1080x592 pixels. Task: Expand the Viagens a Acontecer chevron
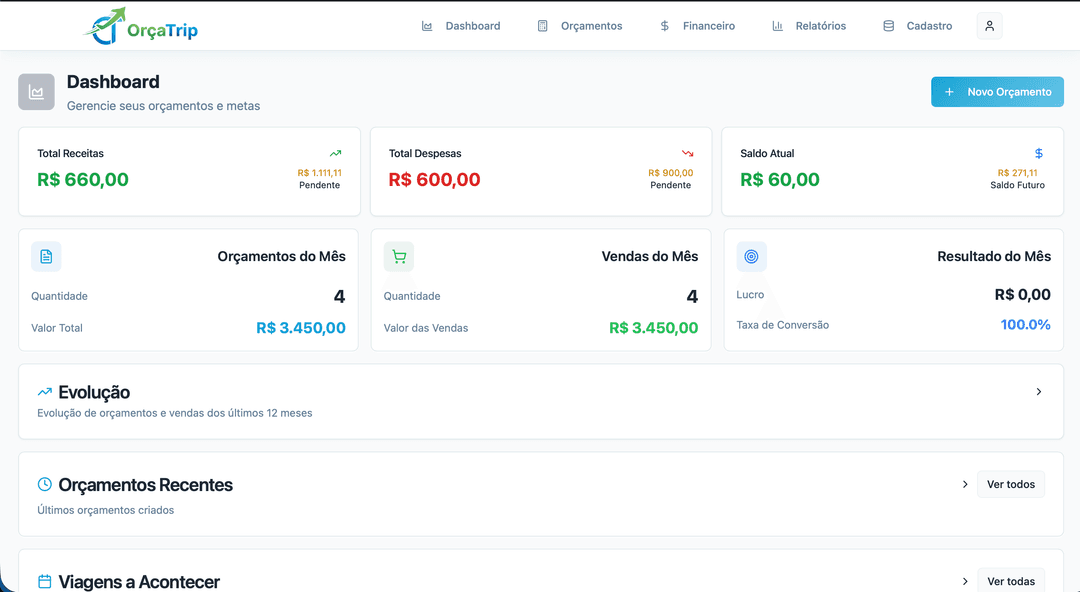(x=965, y=581)
